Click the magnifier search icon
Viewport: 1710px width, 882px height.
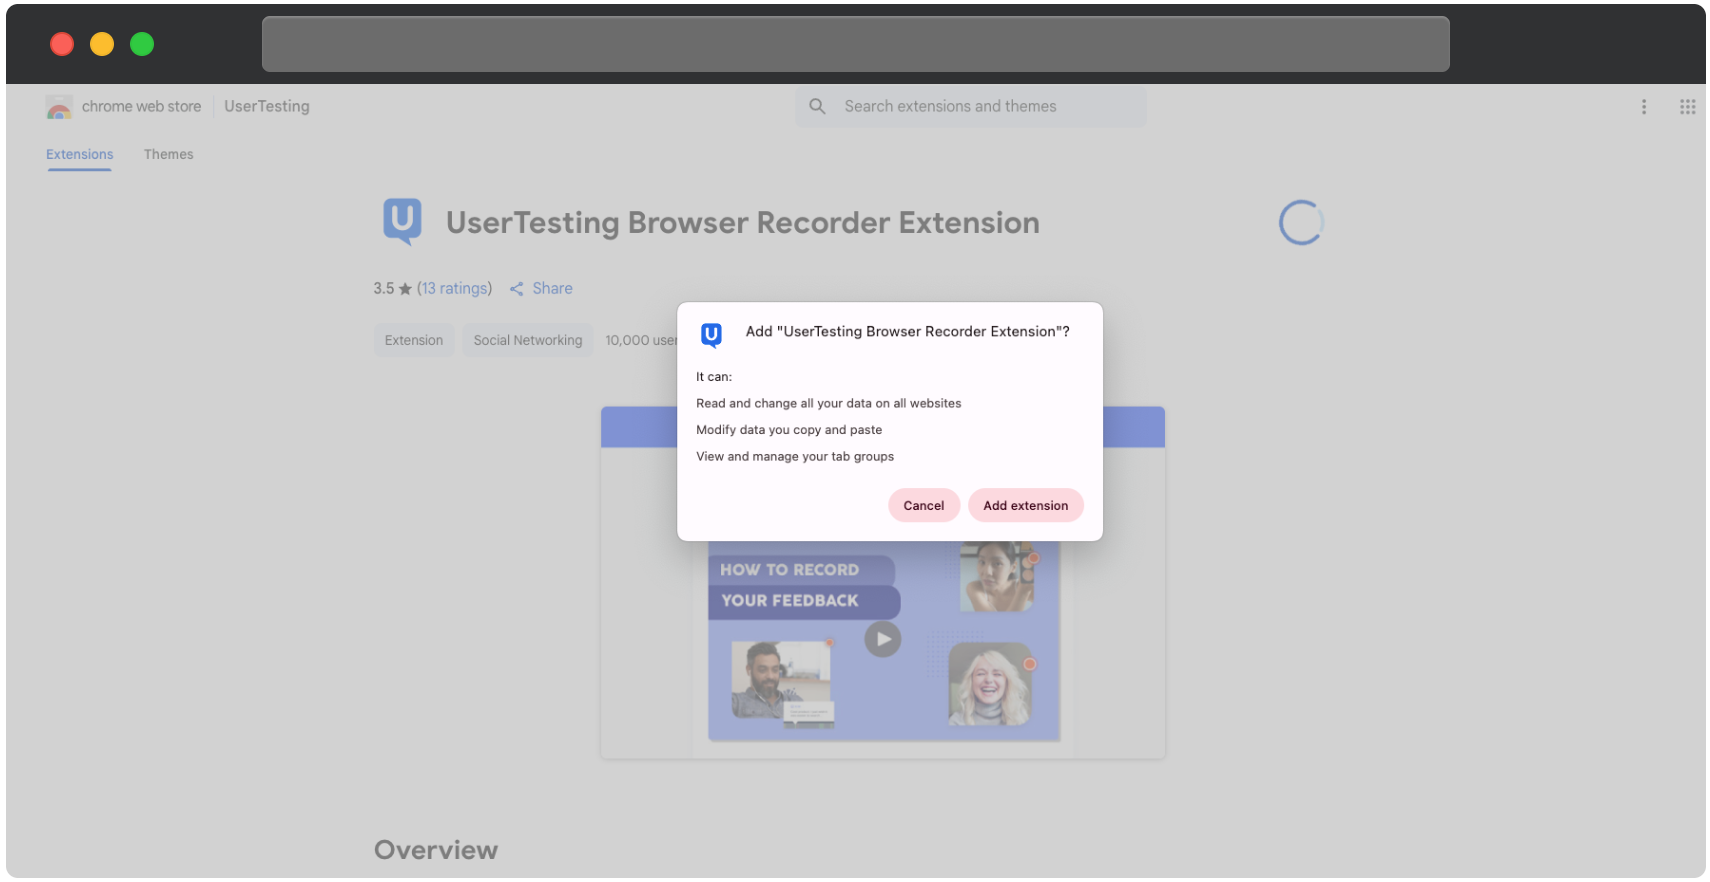pos(817,106)
